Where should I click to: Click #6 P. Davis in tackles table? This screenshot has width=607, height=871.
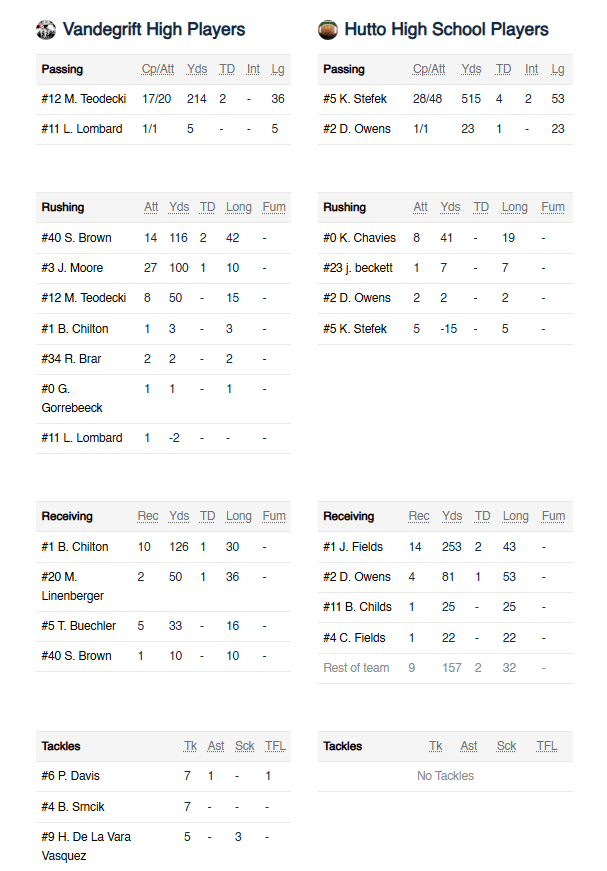[71, 776]
